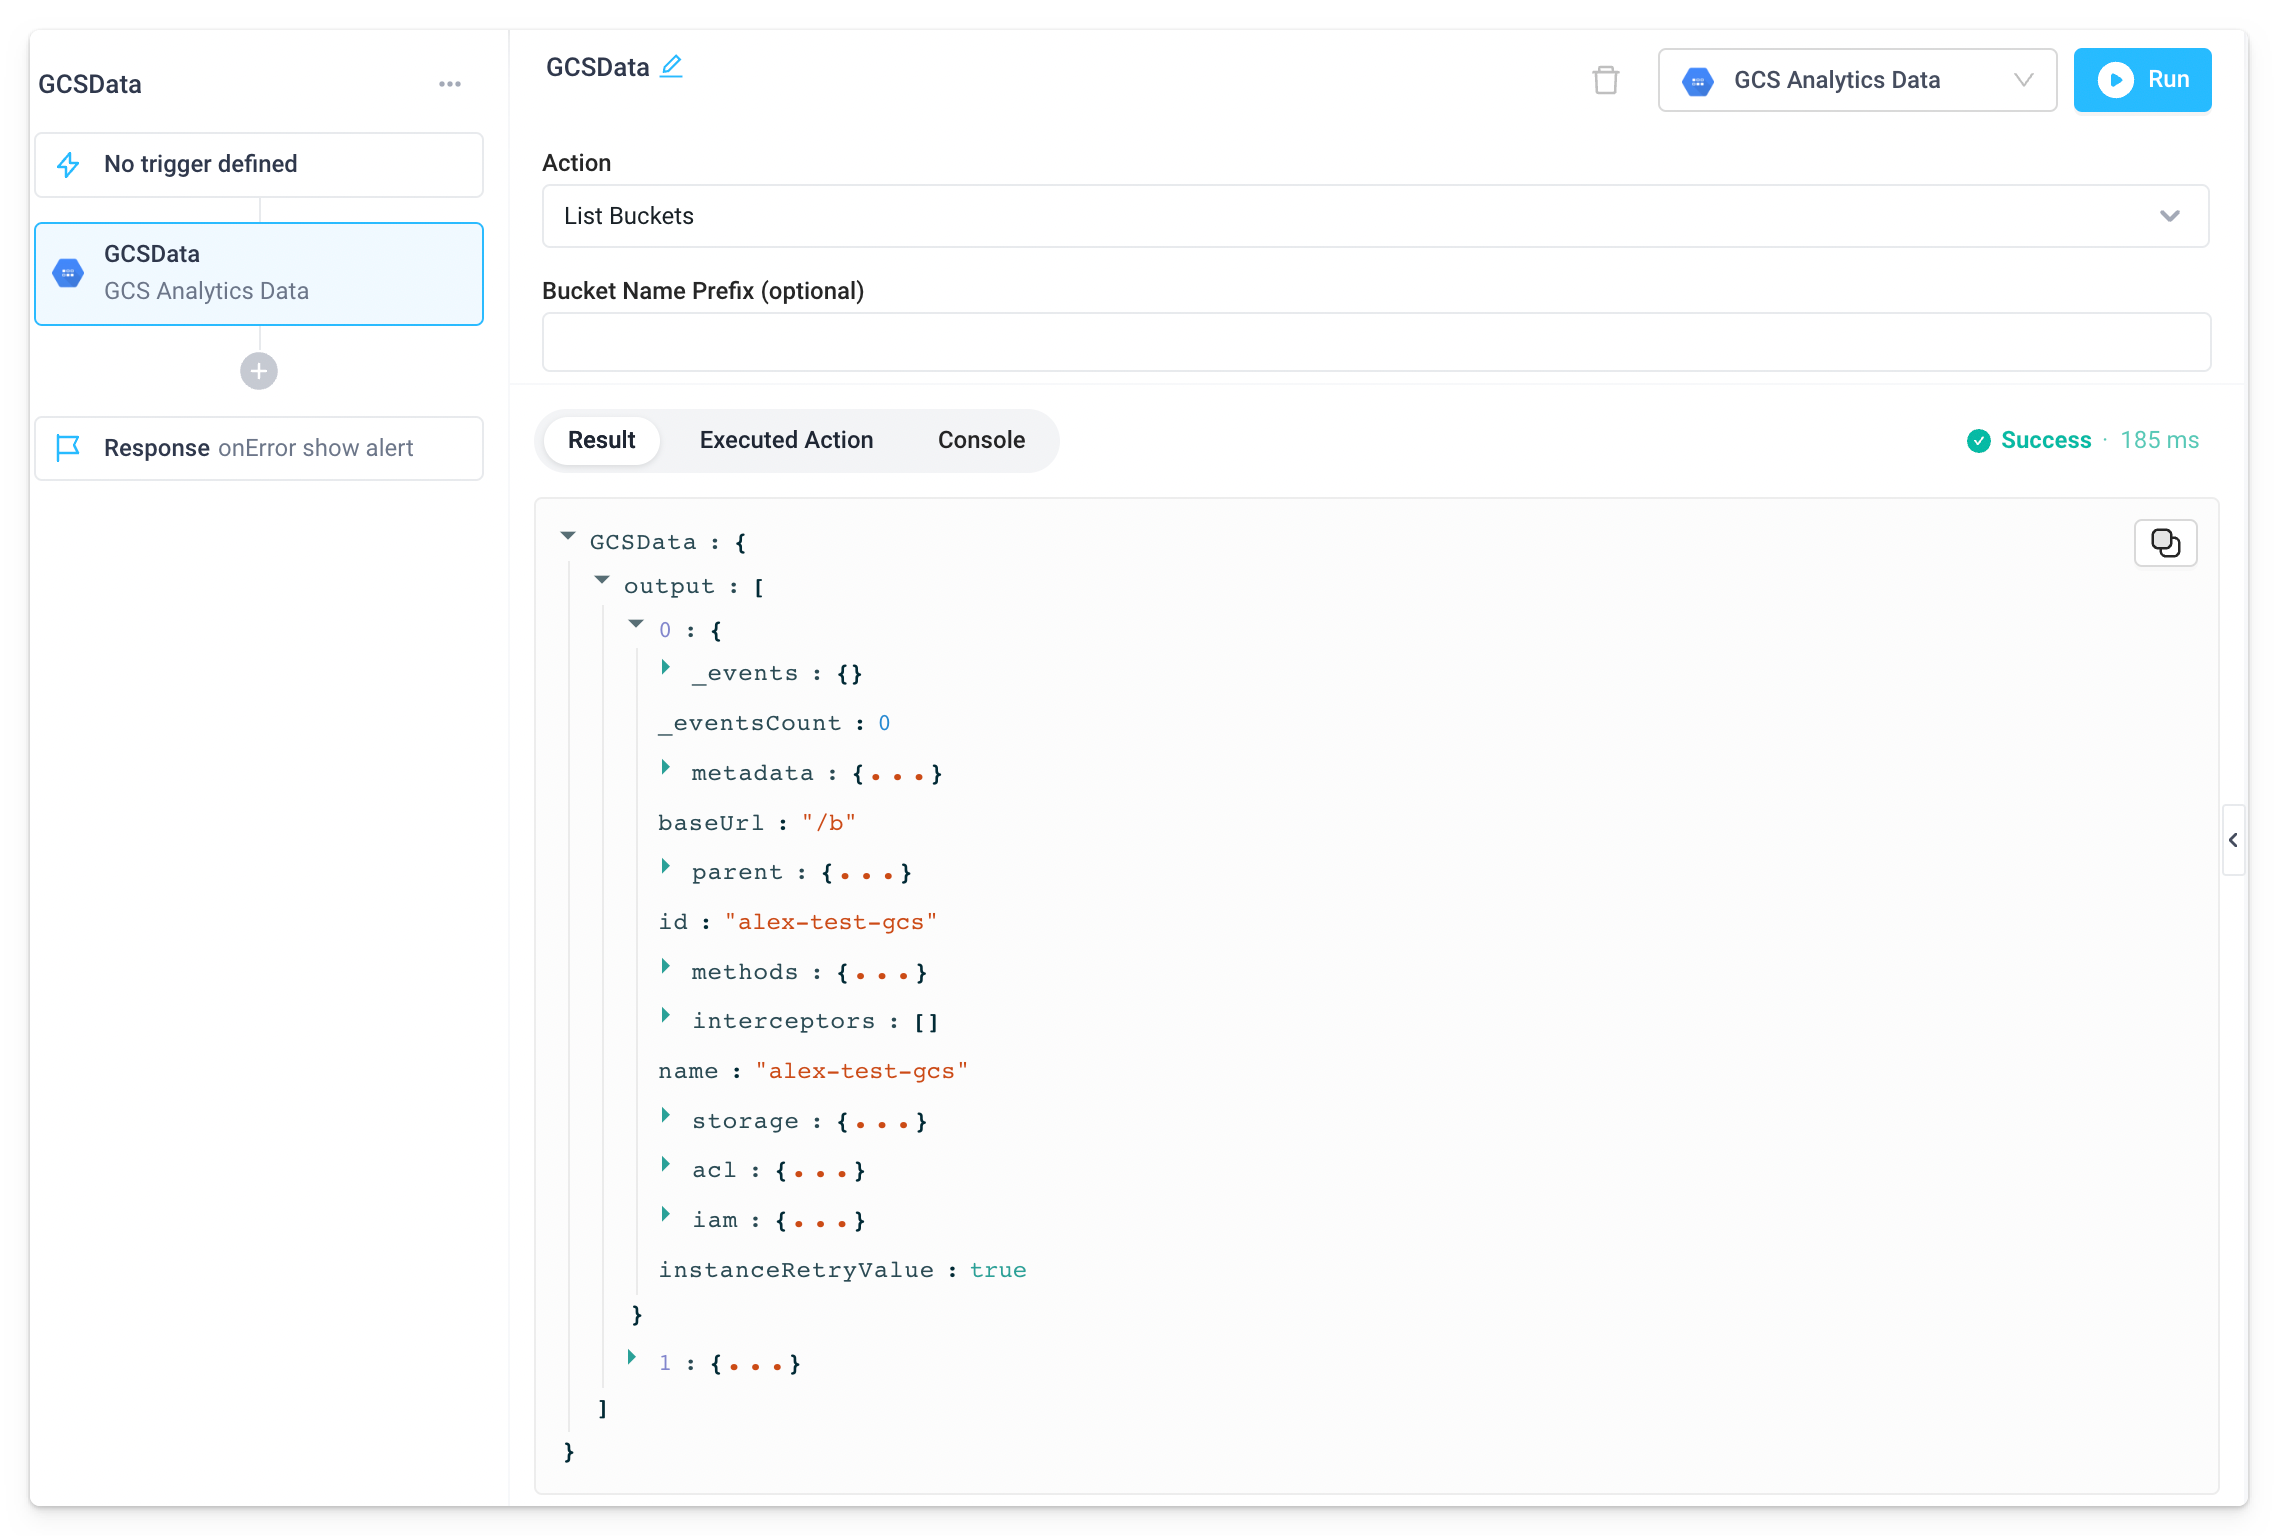Click the Bucket Name Prefix input field
The width and height of the screenshot is (2278, 1536).
point(1375,342)
